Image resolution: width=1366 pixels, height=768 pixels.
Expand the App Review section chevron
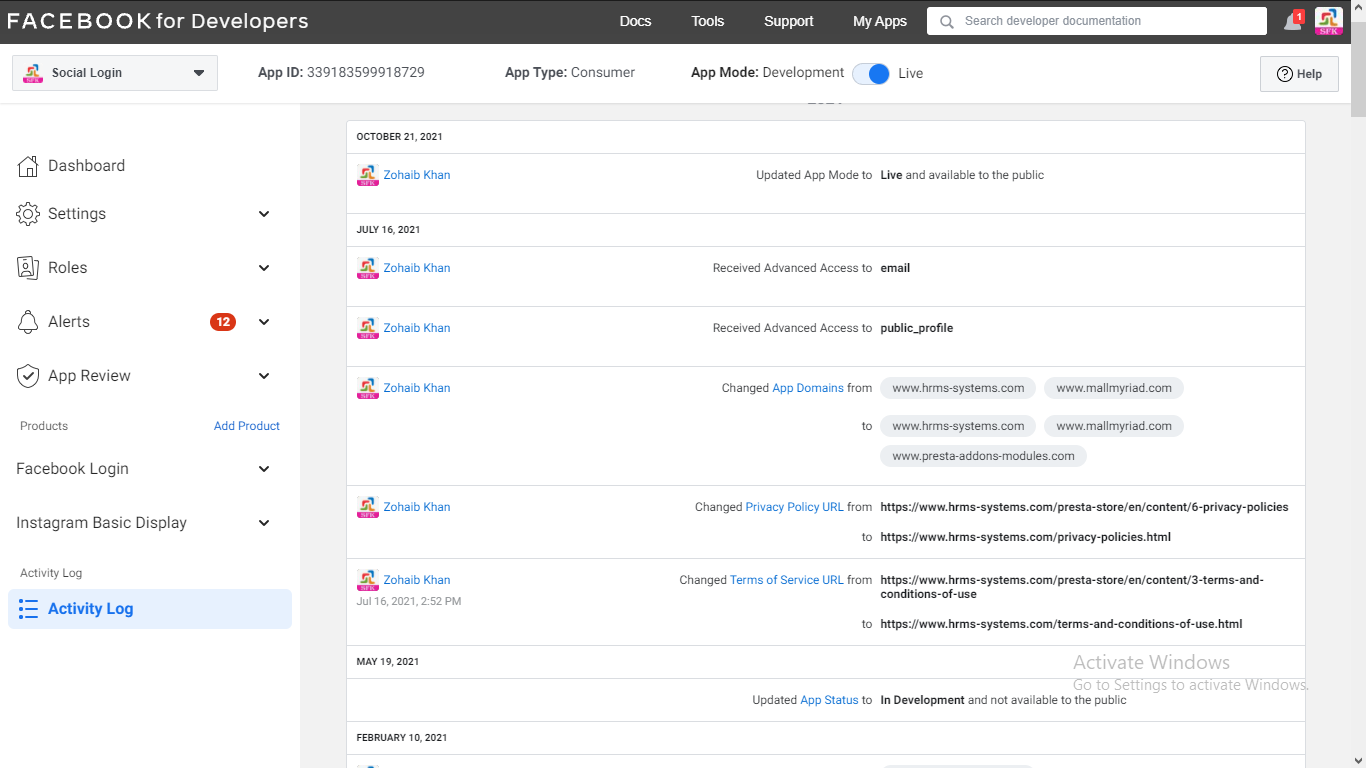click(x=264, y=376)
